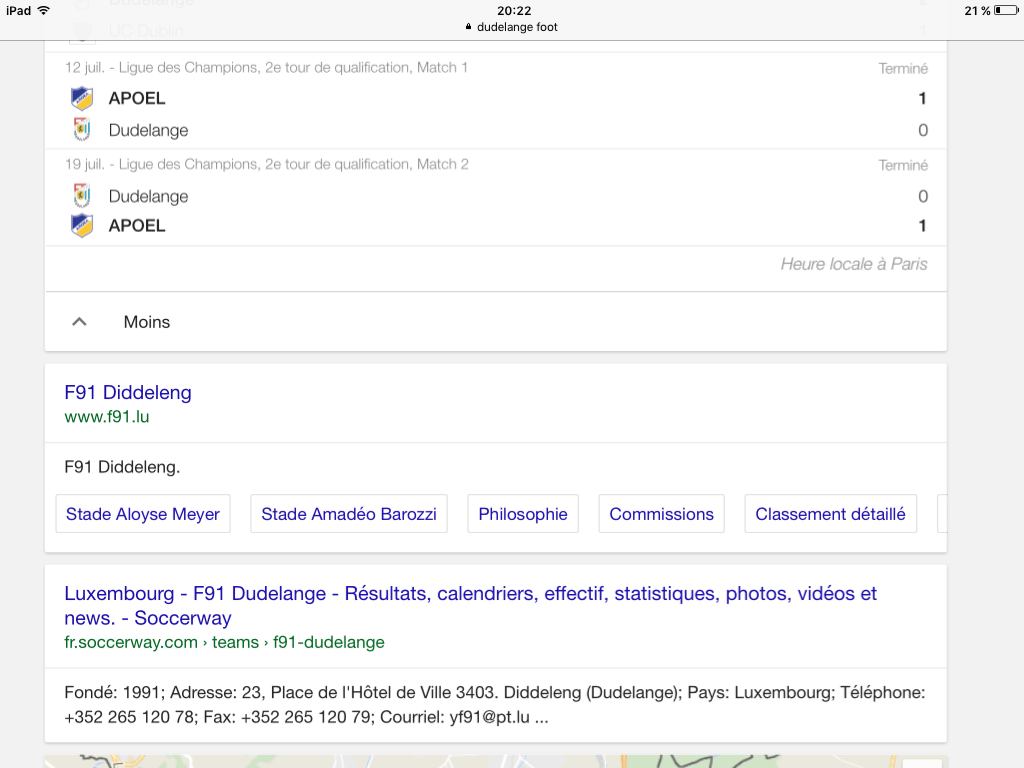Open the F91 Diddeleng result title

coord(128,393)
